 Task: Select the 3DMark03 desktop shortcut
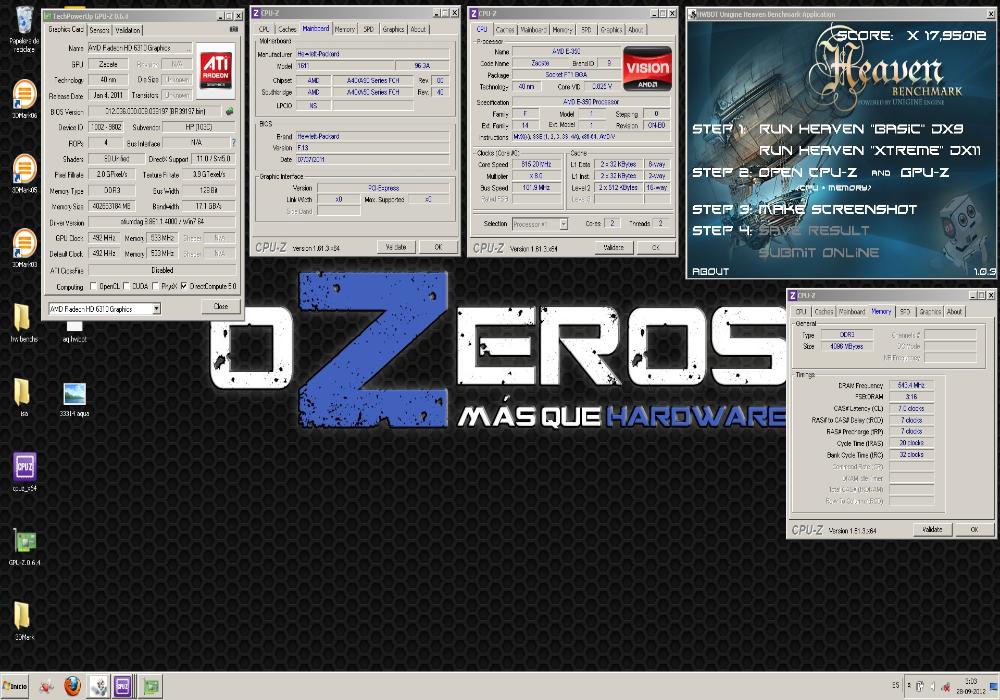point(24,248)
